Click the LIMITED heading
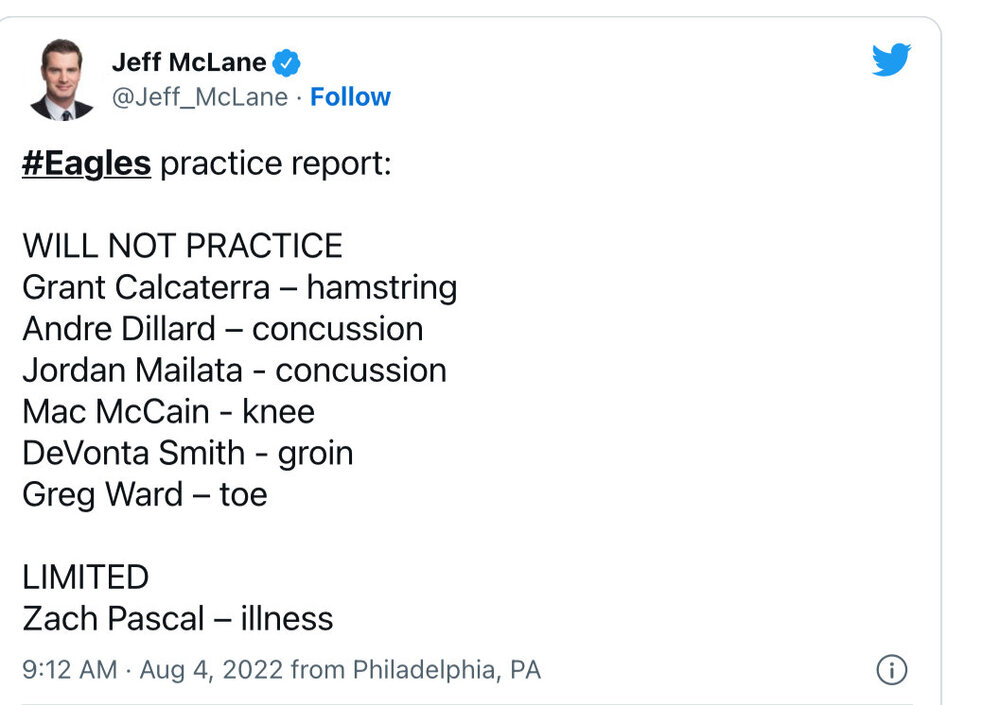This screenshot has width=1000, height=705. pyautogui.click(x=85, y=577)
